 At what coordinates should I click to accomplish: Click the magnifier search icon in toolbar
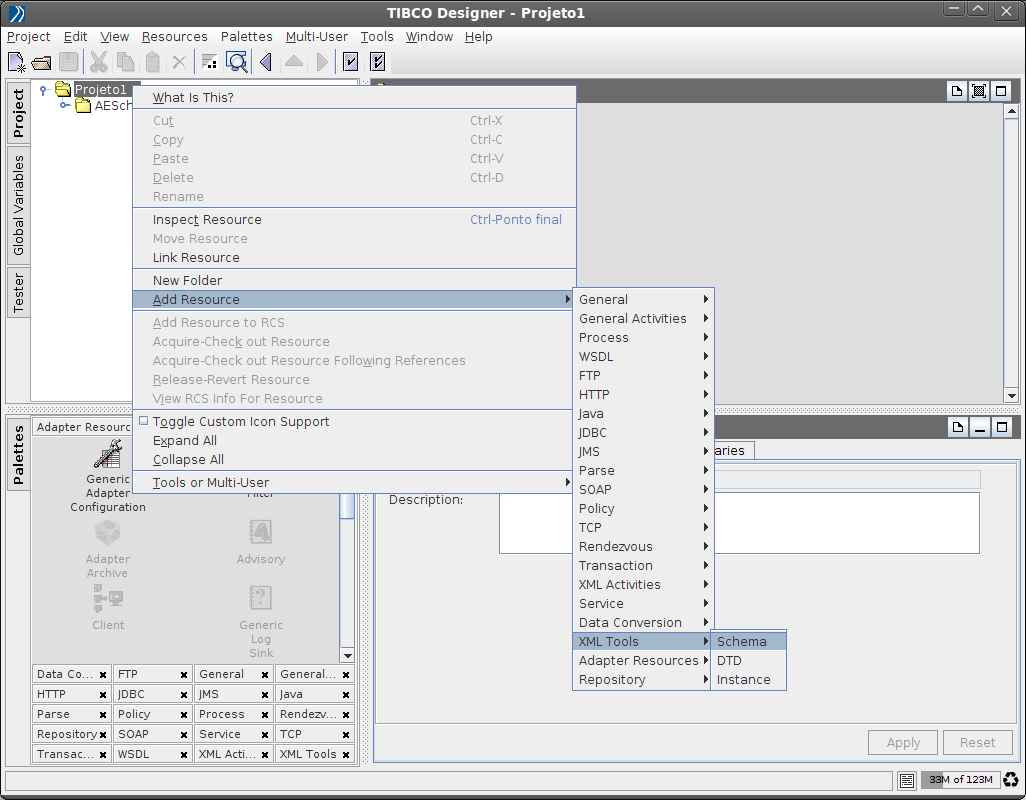point(237,62)
